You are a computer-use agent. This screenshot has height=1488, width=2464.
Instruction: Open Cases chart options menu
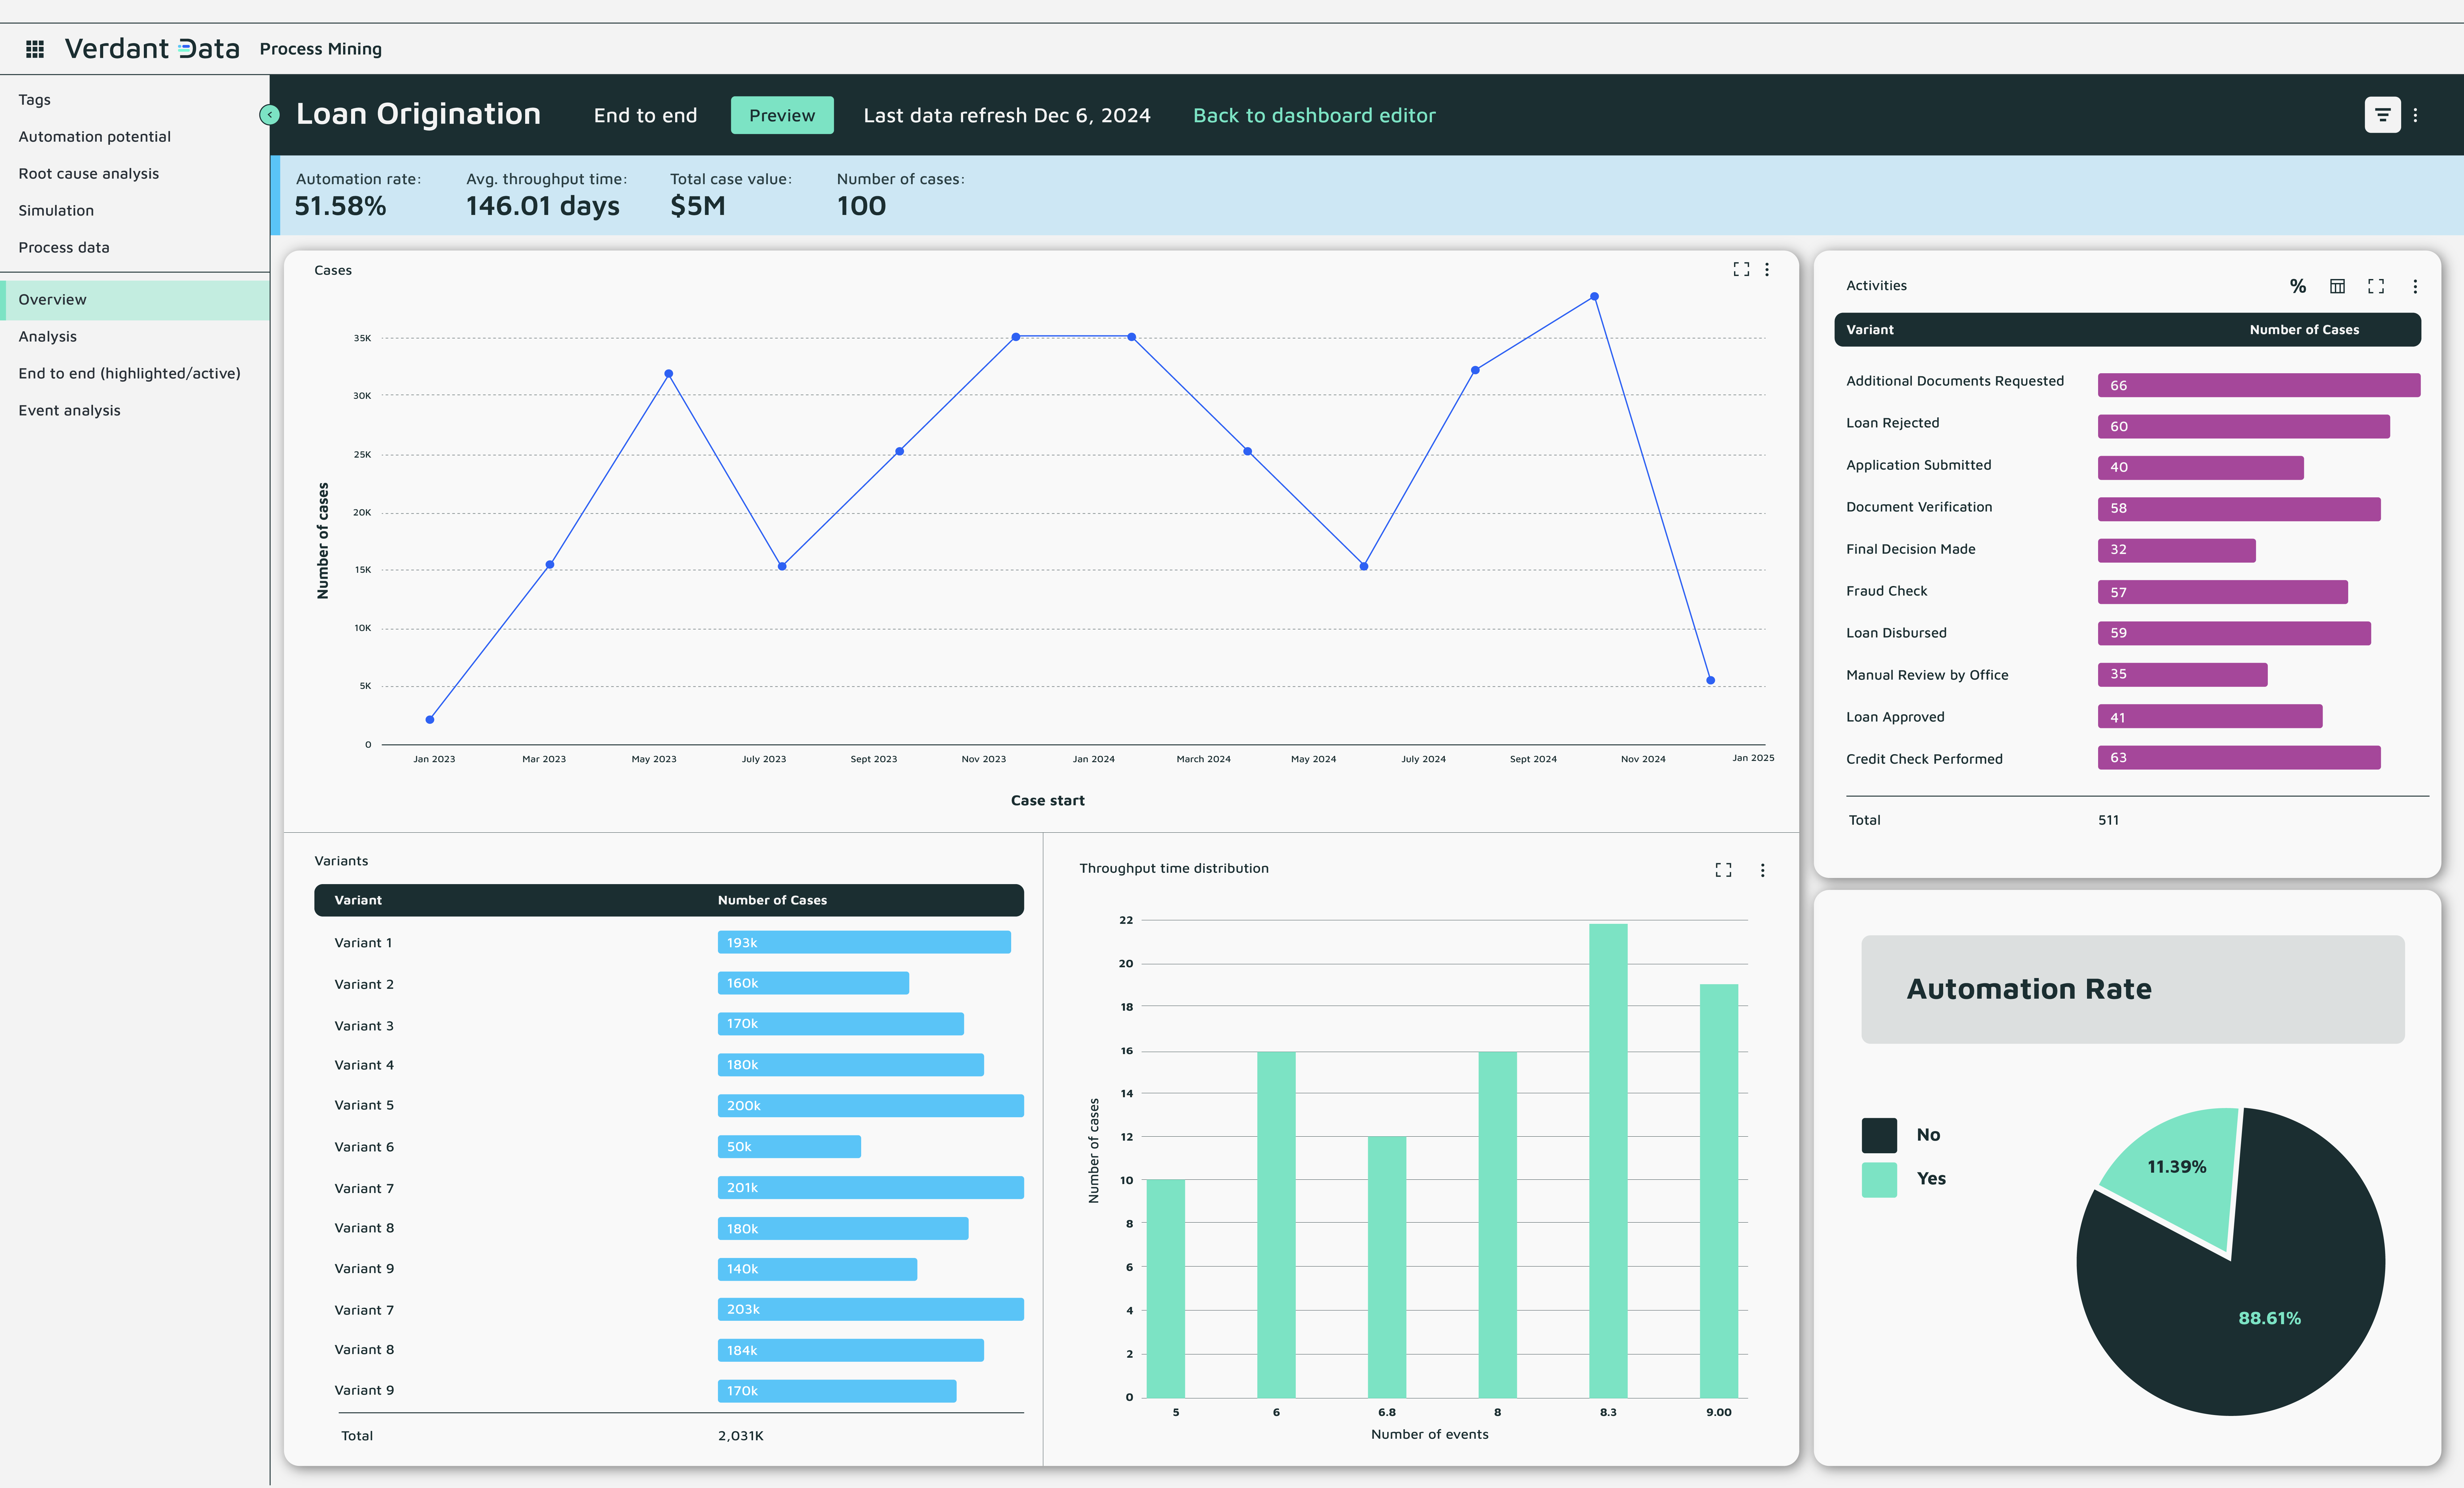pyautogui.click(x=1767, y=270)
